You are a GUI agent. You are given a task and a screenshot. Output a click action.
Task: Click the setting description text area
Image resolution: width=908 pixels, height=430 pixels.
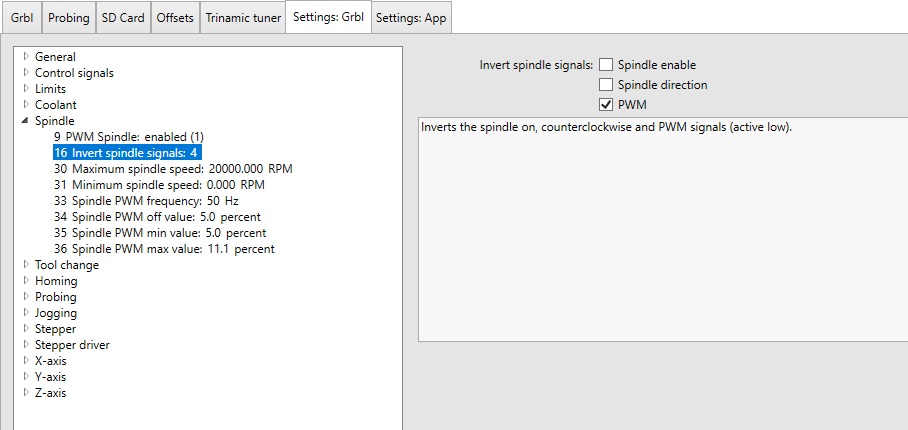pyautogui.click(x=663, y=229)
